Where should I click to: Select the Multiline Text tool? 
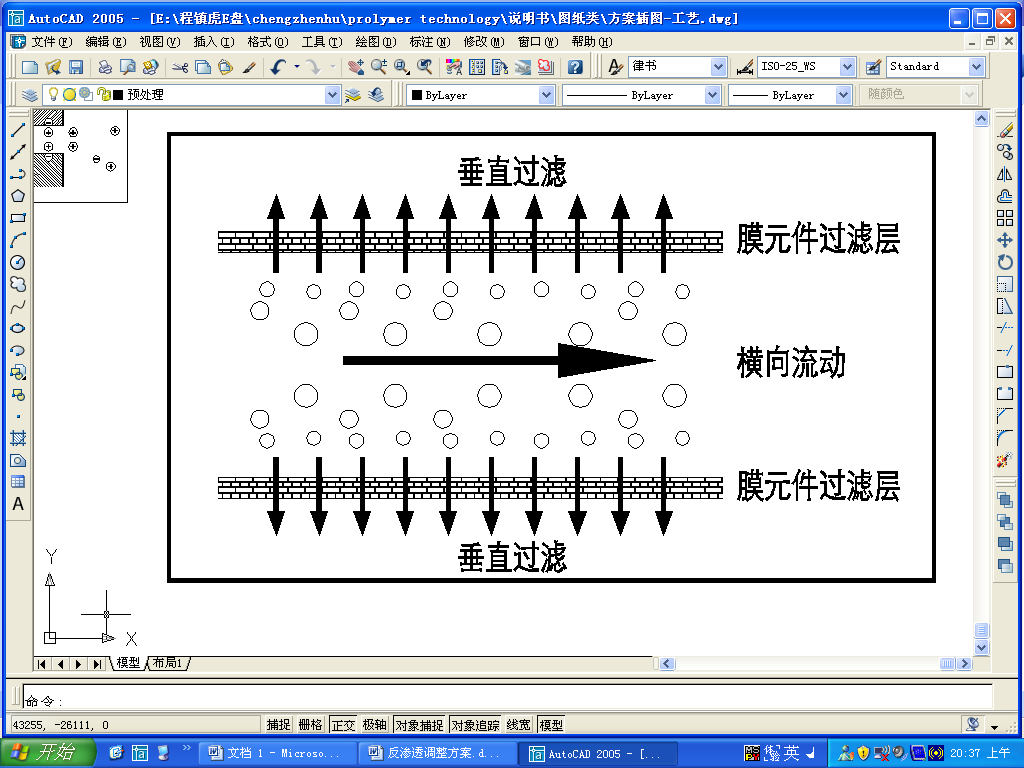pos(17,504)
